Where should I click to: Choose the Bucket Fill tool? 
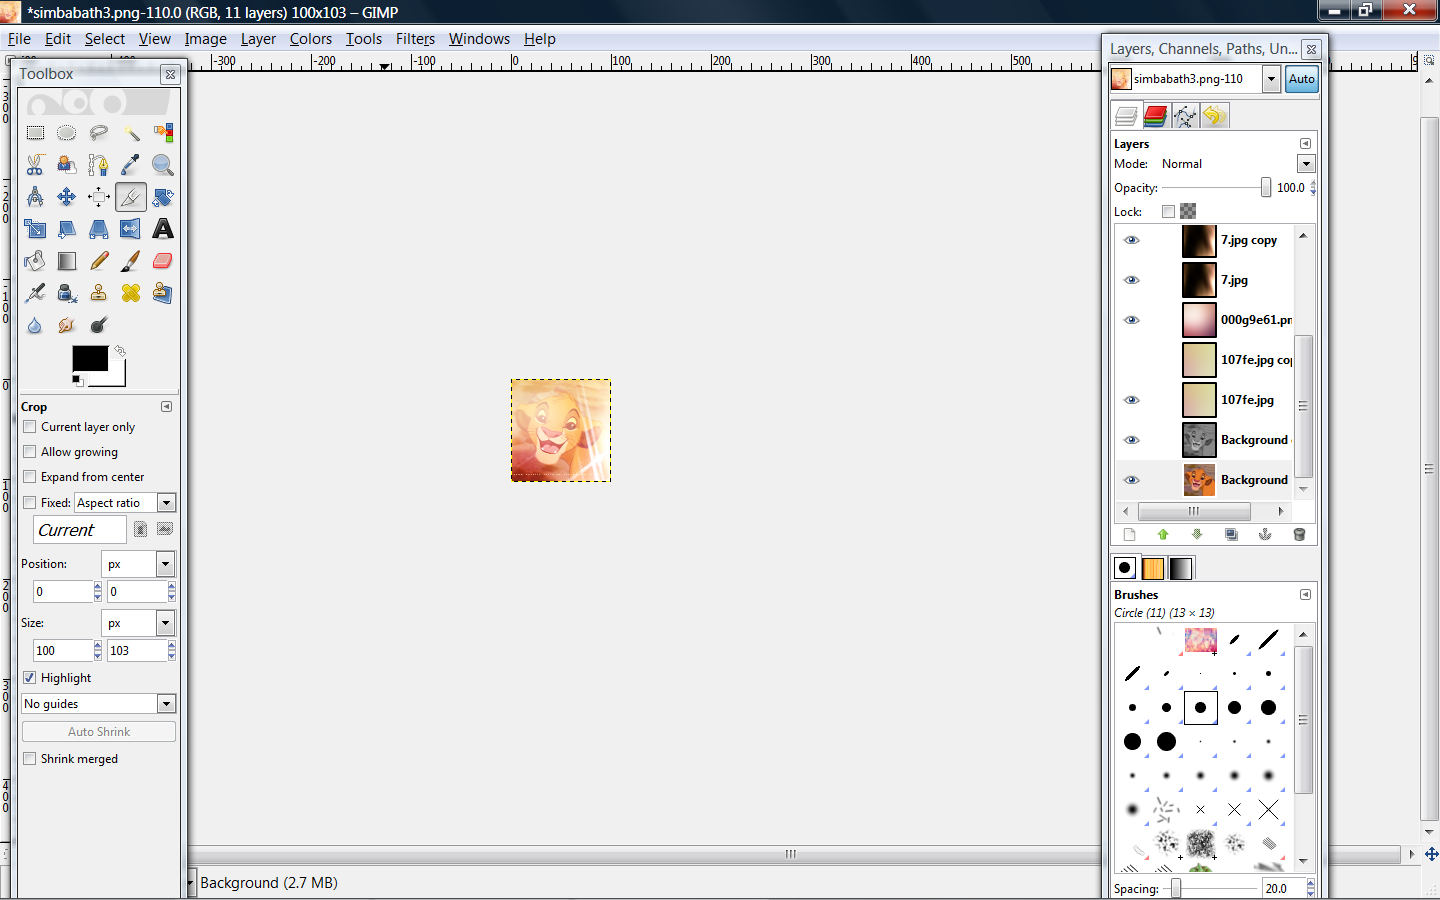click(35, 261)
